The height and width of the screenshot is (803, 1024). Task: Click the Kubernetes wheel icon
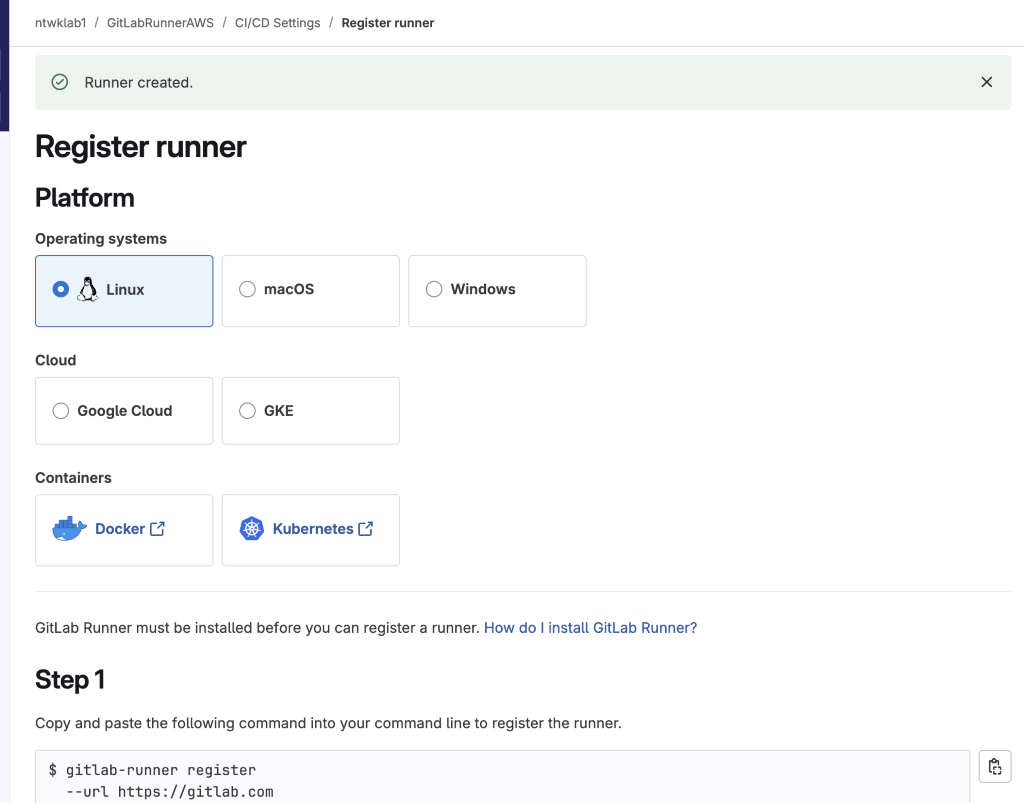click(251, 529)
